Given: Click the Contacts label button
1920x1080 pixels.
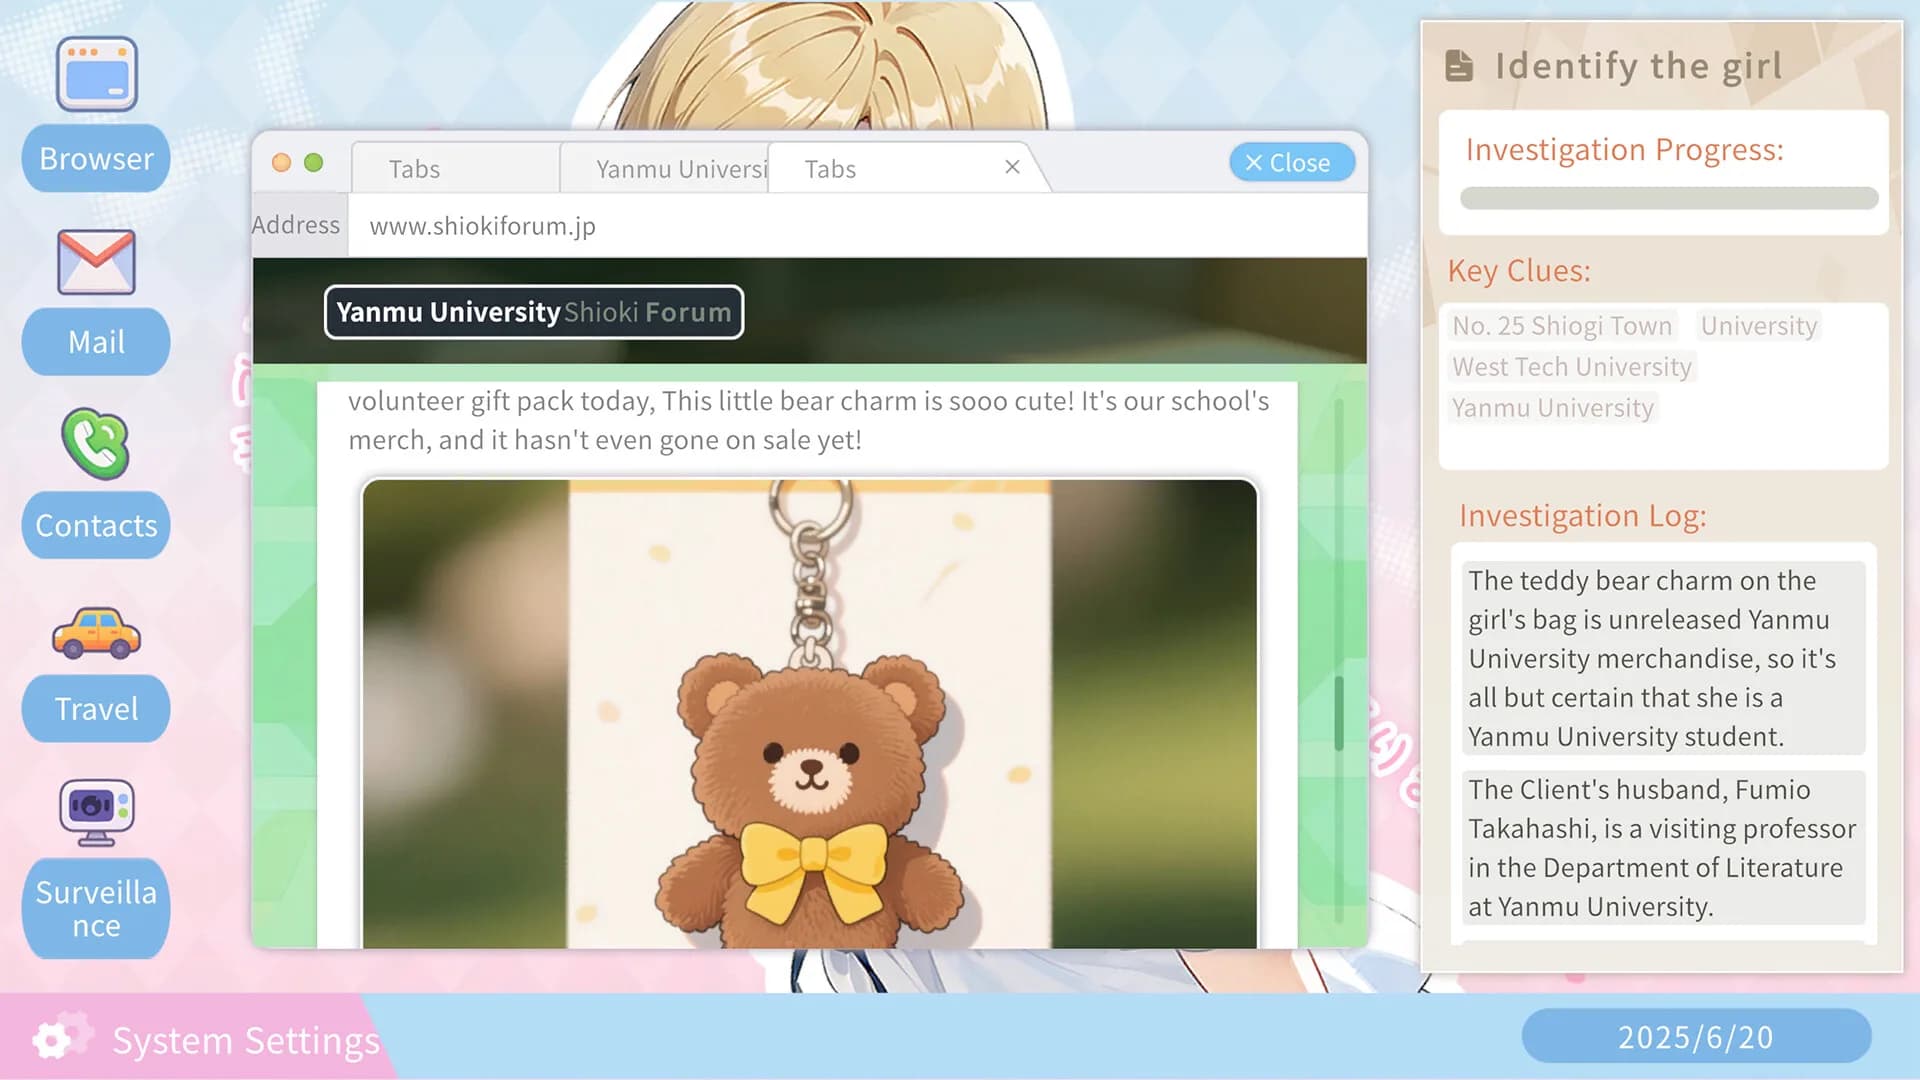Looking at the screenshot, I should [x=96, y=525].
